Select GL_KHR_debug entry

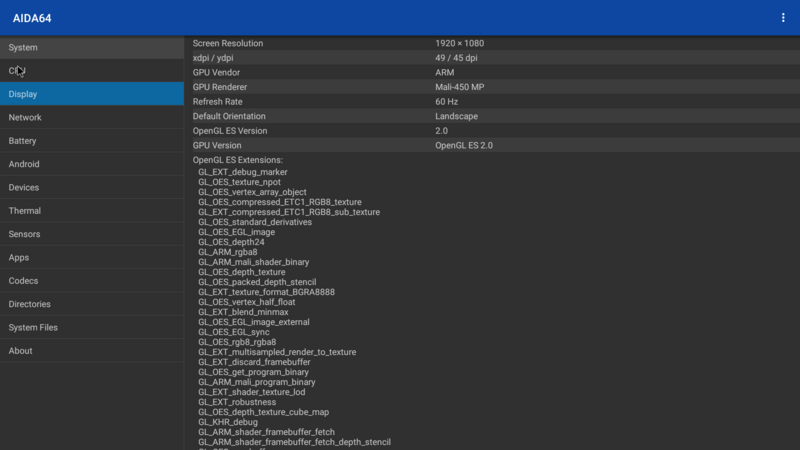pyautogui.click(x=228, y=422)
